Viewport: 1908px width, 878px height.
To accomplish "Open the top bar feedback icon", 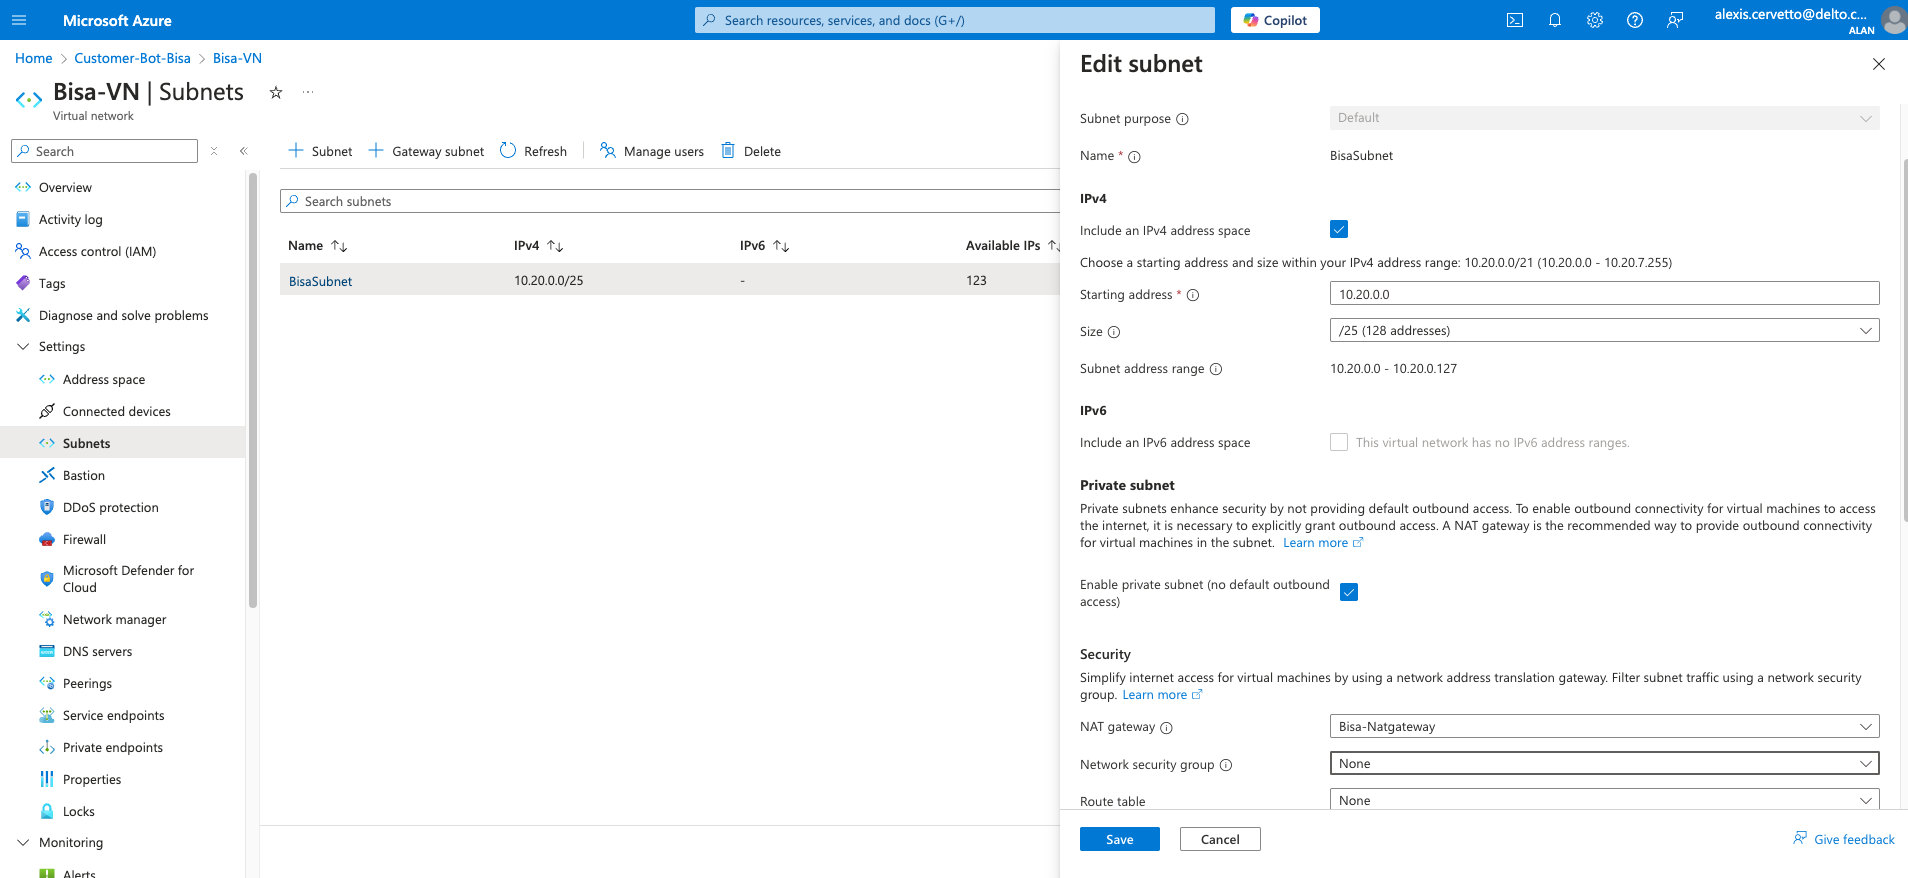I will [1675, 20].
